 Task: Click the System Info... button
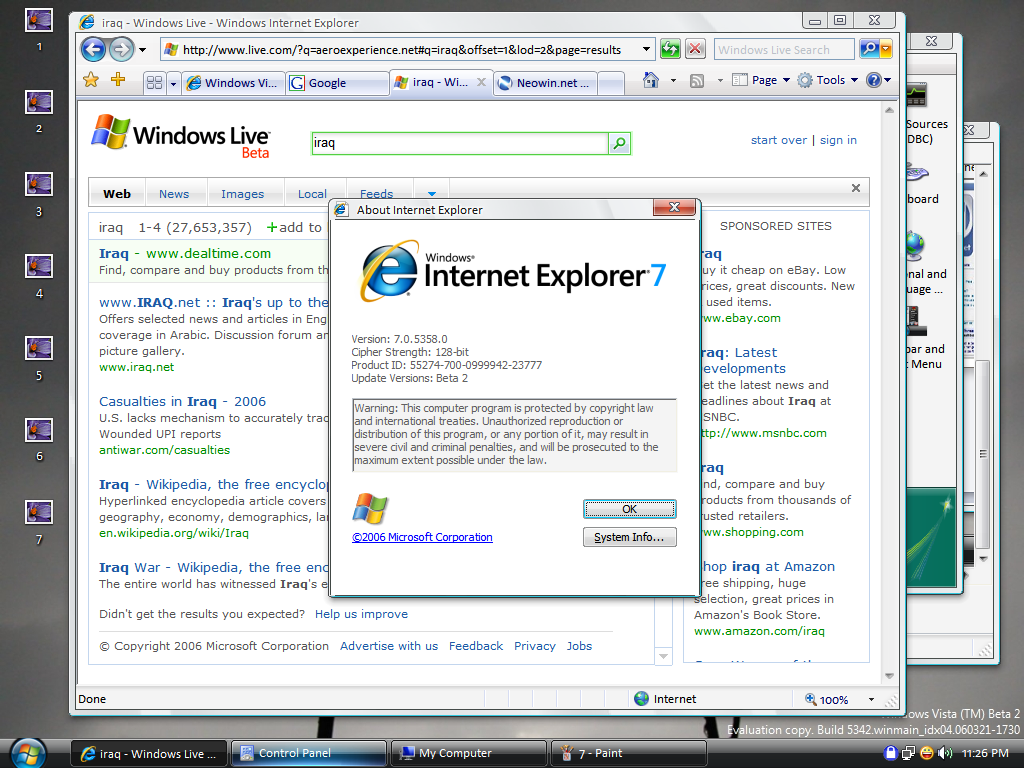coord(630,537)
